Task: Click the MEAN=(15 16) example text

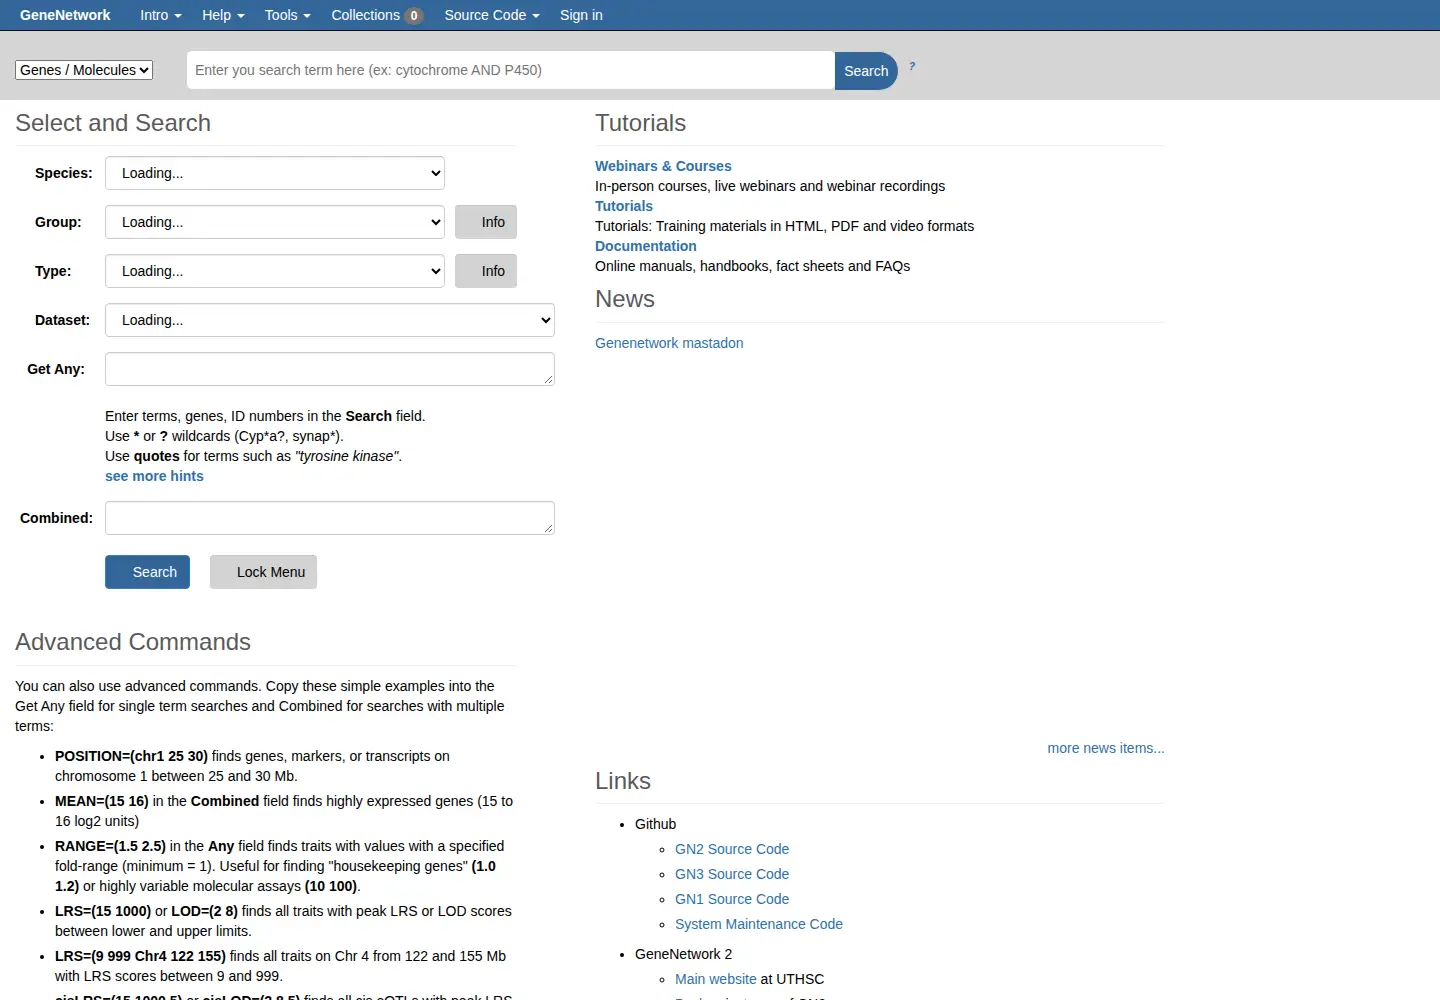Action: [x=102, y=801]
